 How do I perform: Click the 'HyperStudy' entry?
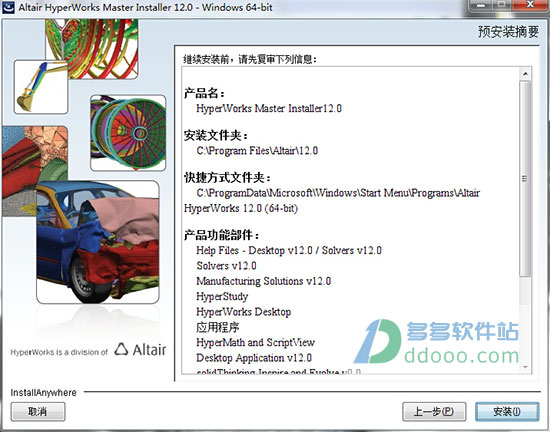pyautogui.click(x=222, y=297)
